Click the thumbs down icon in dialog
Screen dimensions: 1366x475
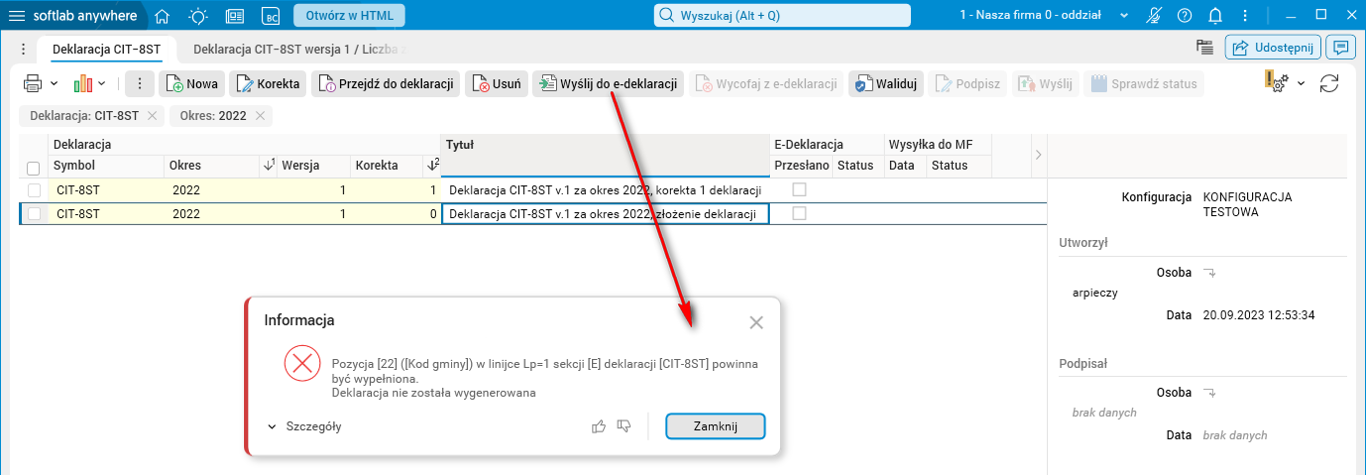(625, 427)
